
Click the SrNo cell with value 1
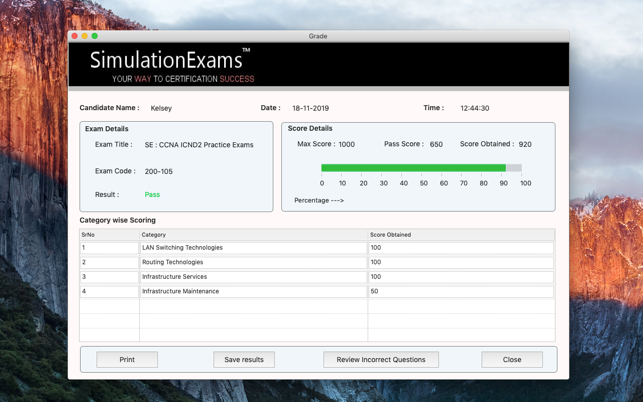(109, 248)
